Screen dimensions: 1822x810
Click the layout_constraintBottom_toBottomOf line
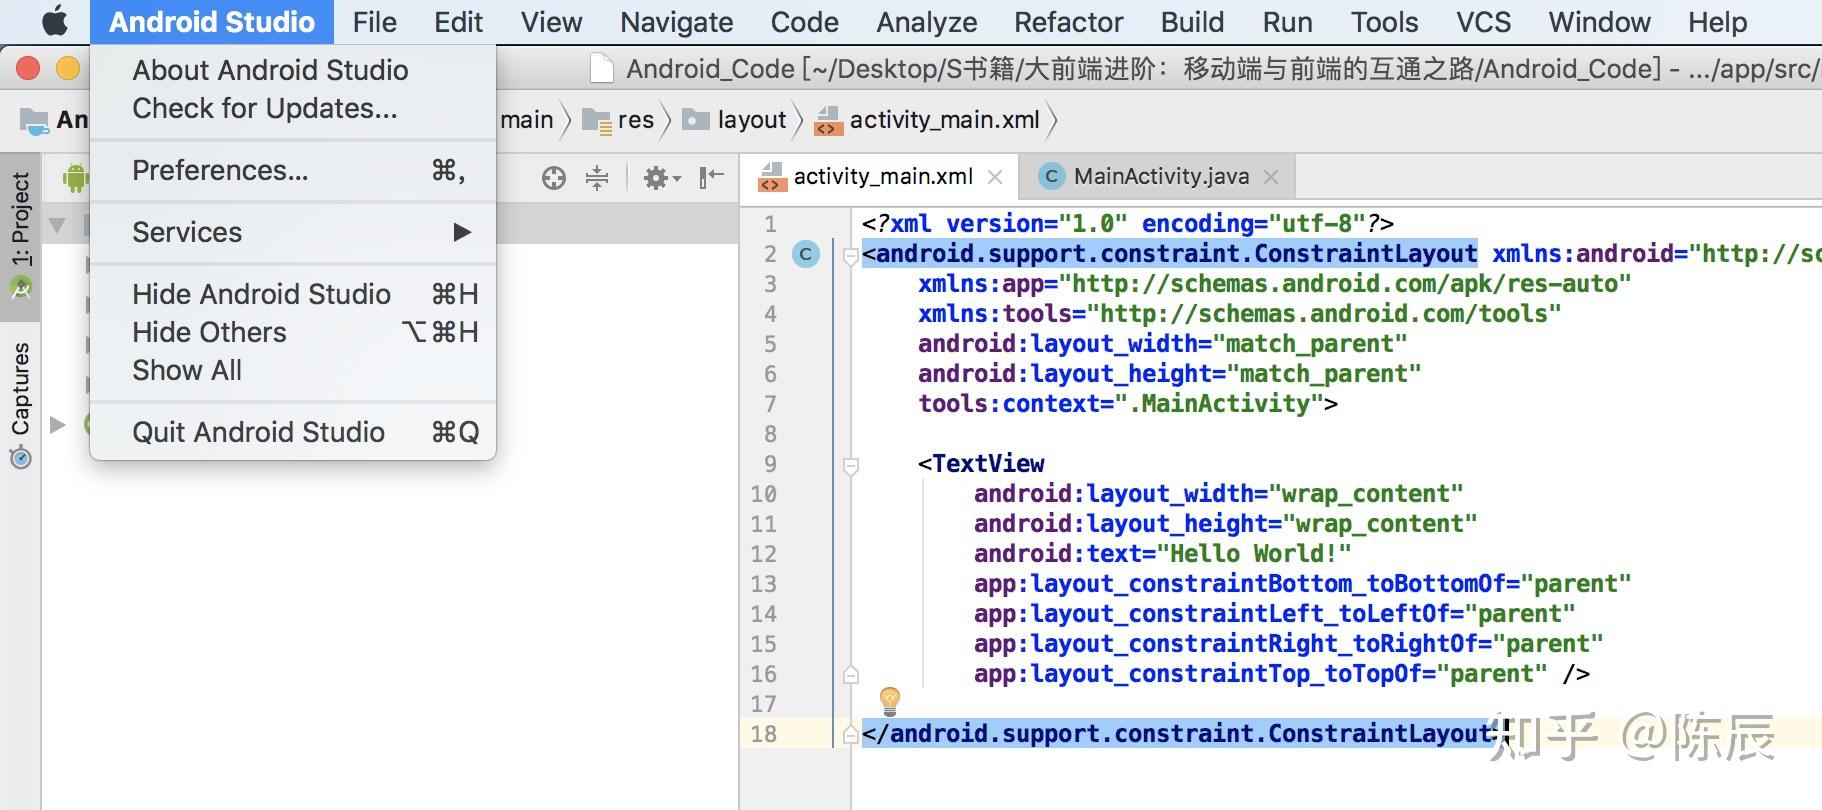[x=1303, y=584]
